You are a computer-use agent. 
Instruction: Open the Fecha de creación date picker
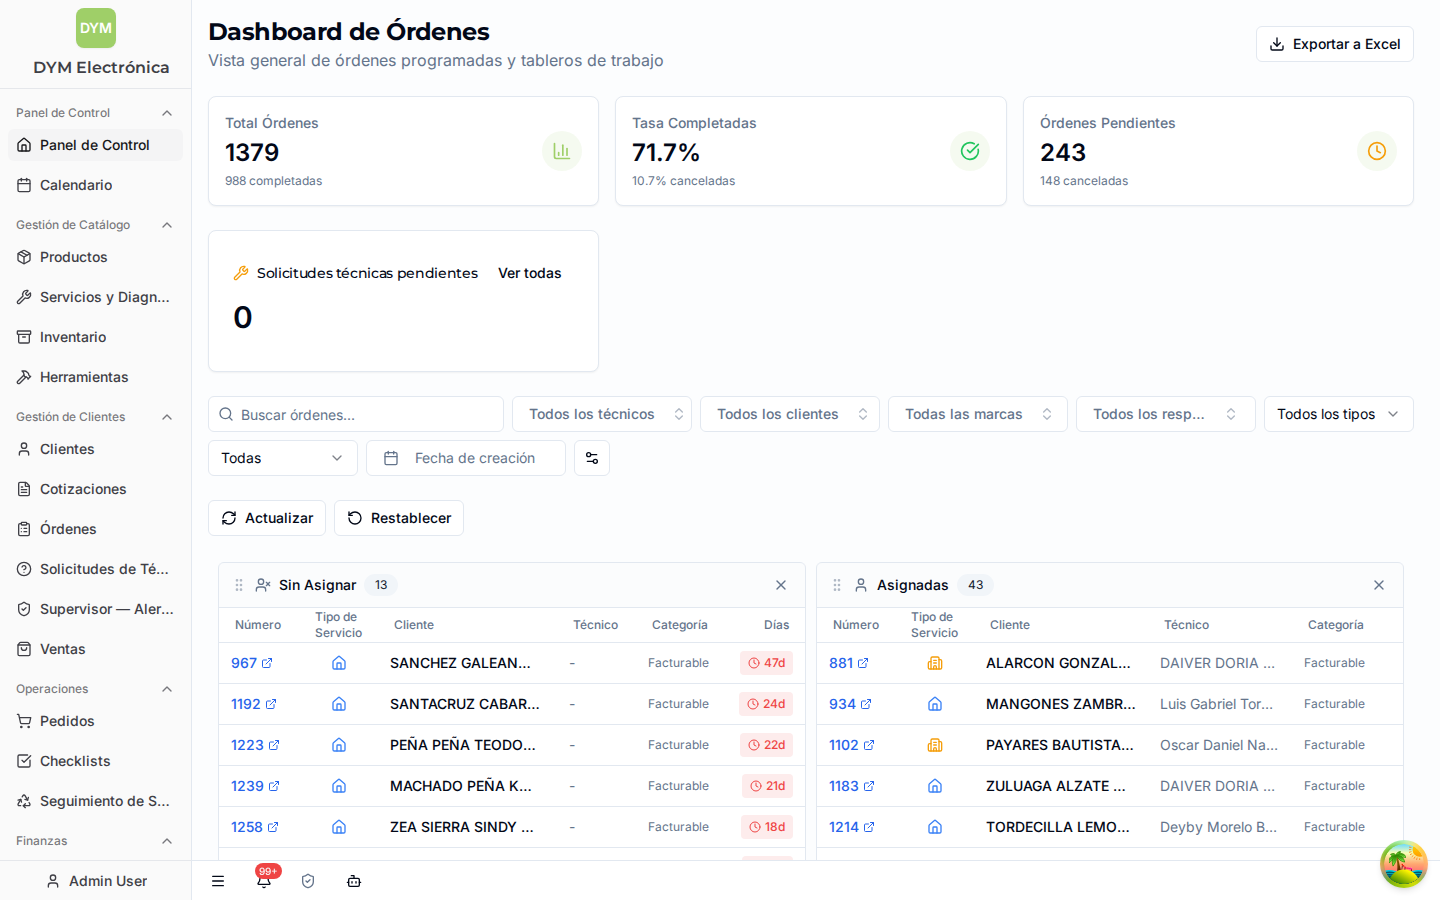coord(466,458)
